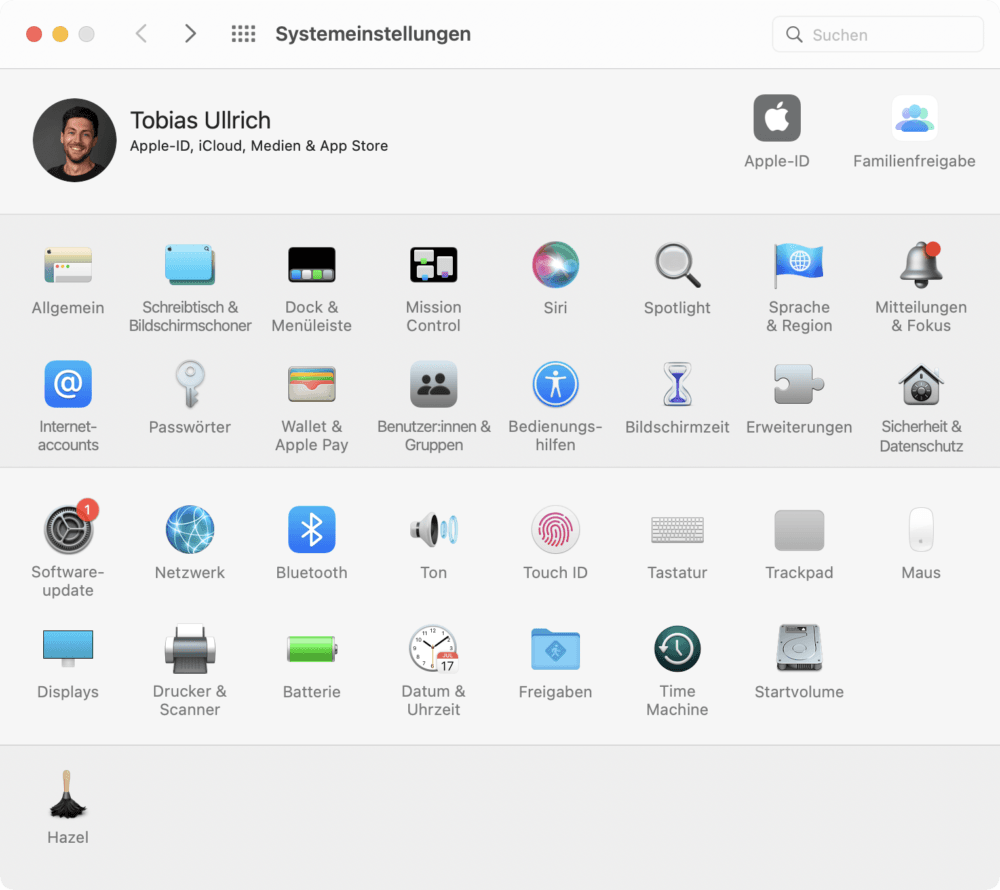Open Wallet & Apple Pay settings
Image resolution: width=1000 pixels, height=890 pixels.
[312, 384]
